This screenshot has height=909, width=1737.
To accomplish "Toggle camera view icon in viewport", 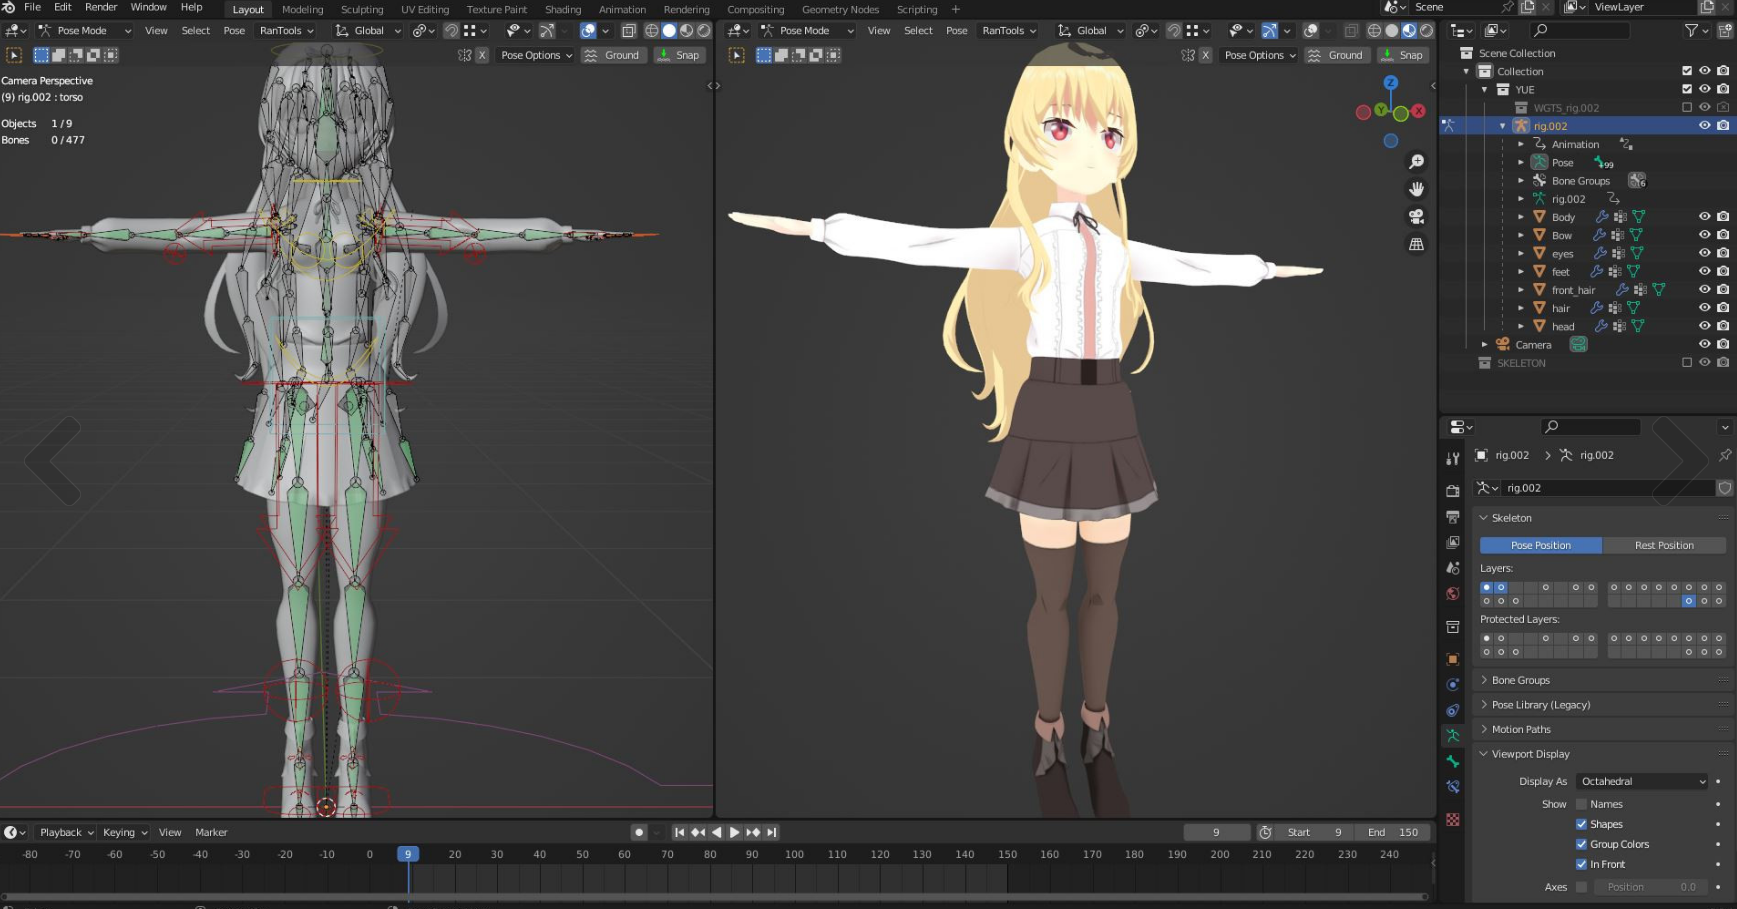I will (x=1416, y=217).
